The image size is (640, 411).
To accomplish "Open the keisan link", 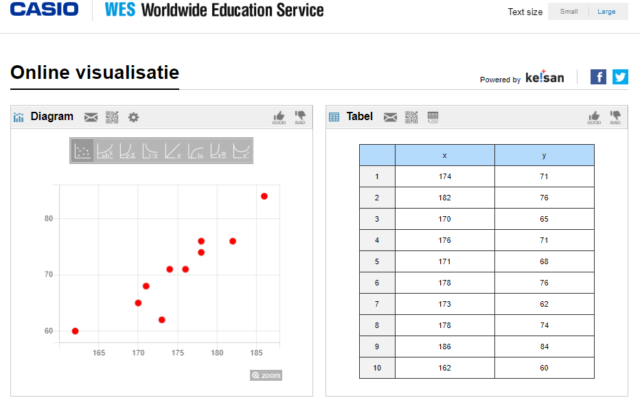I will 546,78.
